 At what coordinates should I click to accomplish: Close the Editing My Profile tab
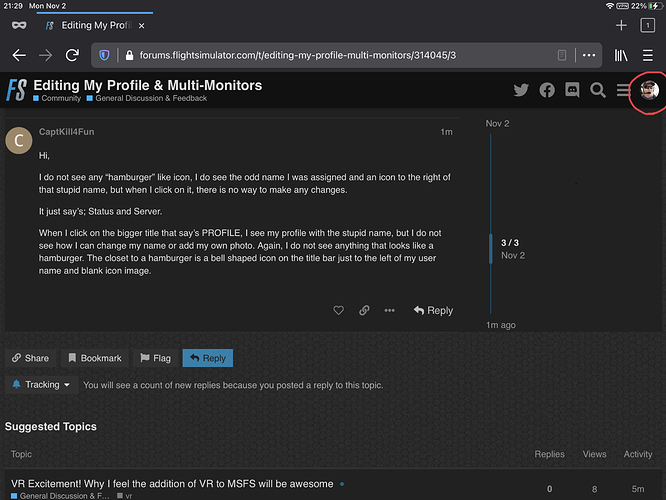141,26
